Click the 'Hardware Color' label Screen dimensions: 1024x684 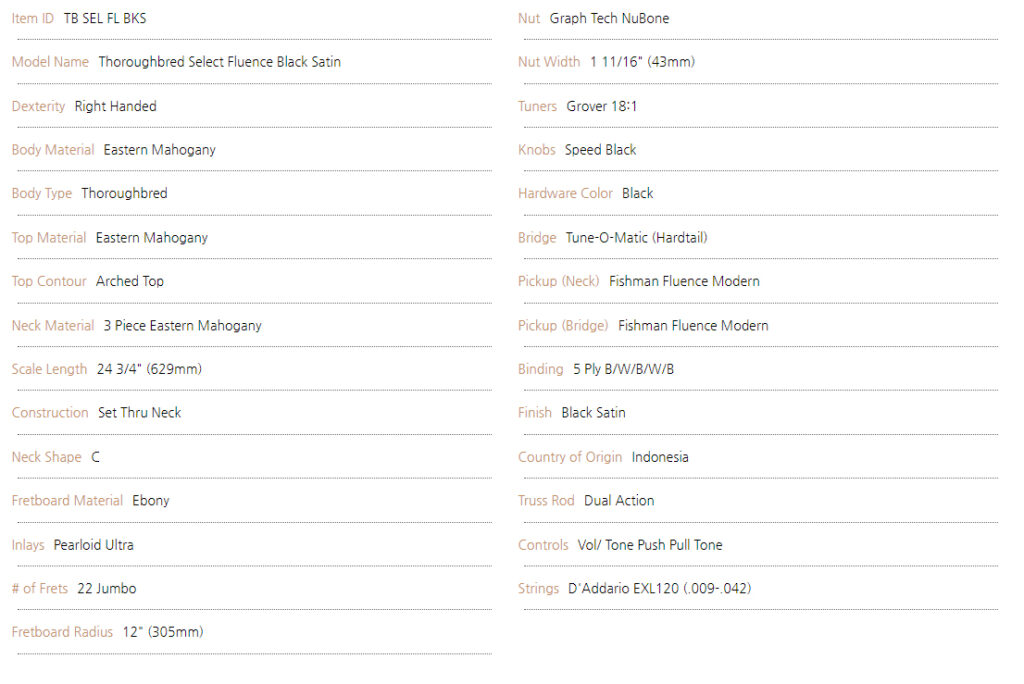click(566, 193)
